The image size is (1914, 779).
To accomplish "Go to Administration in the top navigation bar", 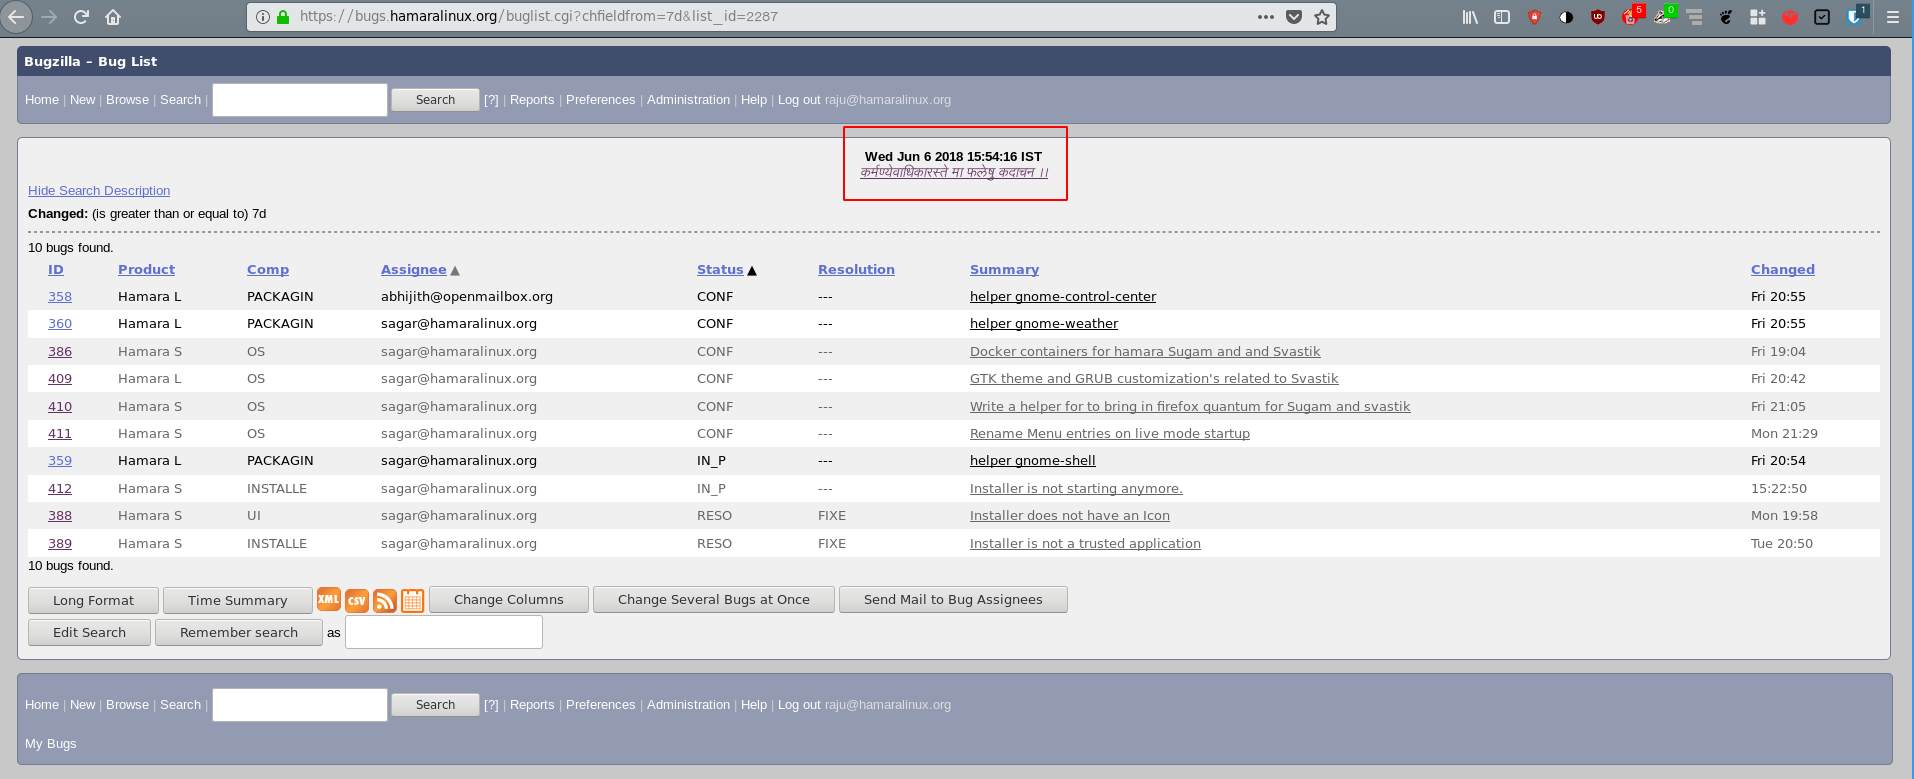I will tap(688, 100).
